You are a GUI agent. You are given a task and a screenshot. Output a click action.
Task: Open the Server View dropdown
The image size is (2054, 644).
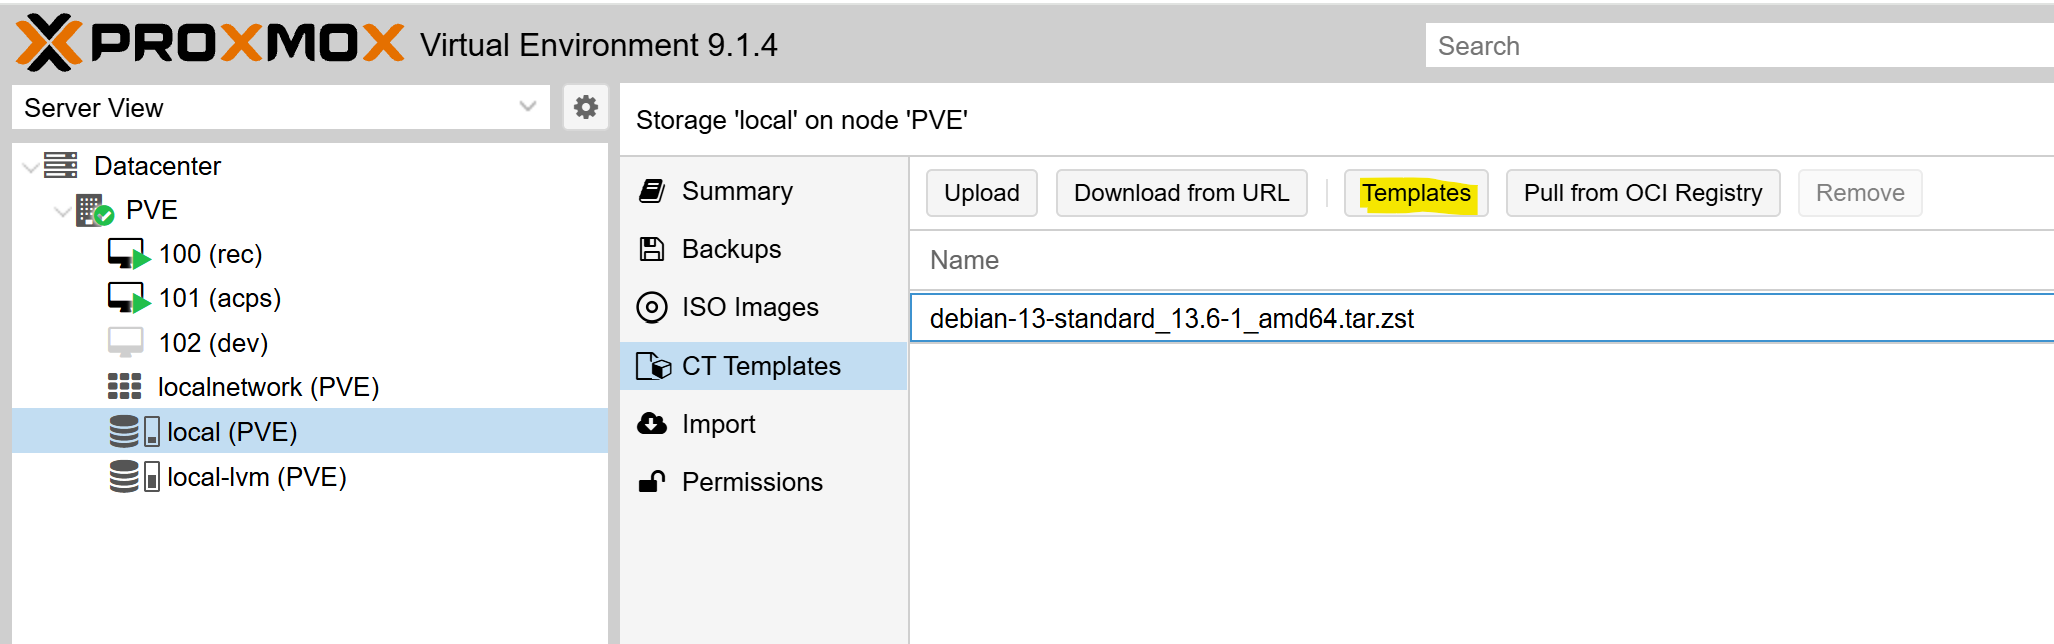click(x=281, y=107)
